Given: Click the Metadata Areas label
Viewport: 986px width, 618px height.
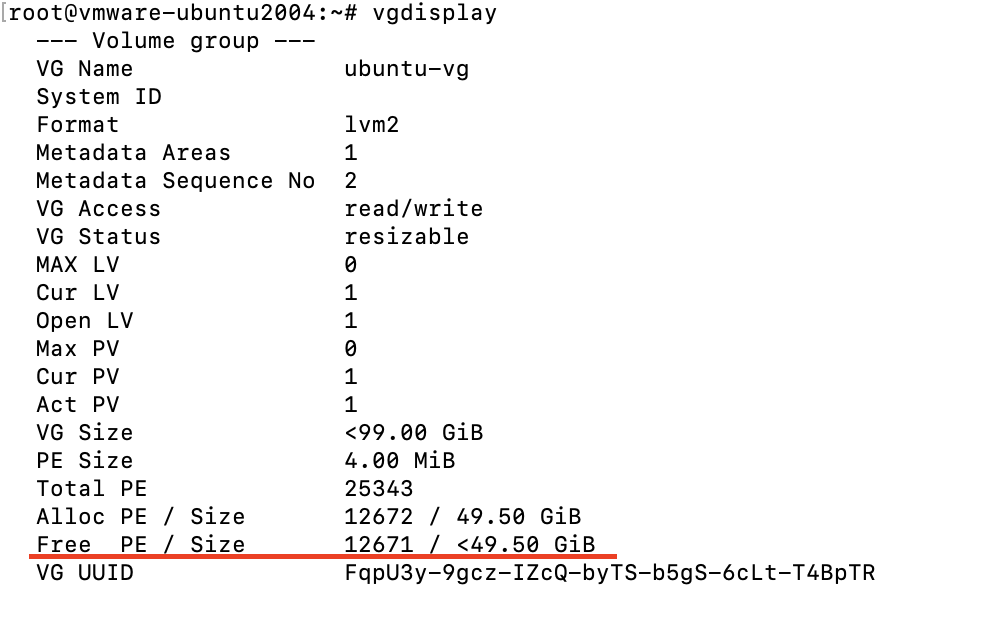Looking at the screenshot, I should (x=133, y=153).
